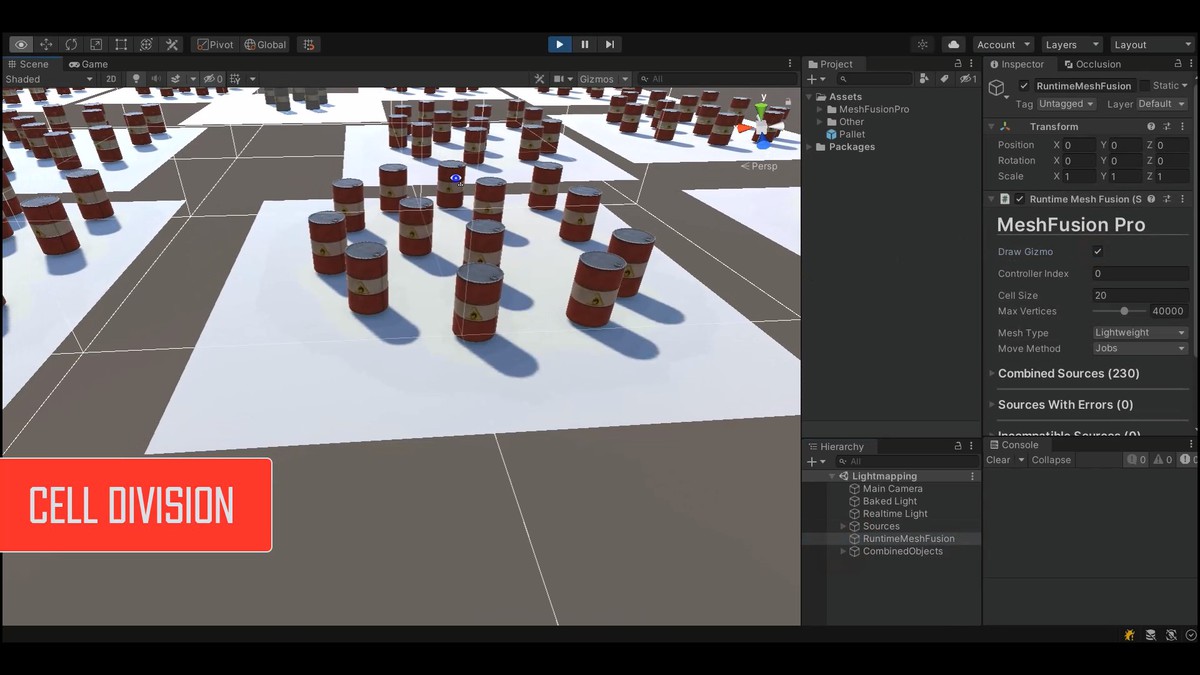1200x675 pixels.
Task: Open the Move Method dropdown
Action: 1140,349
